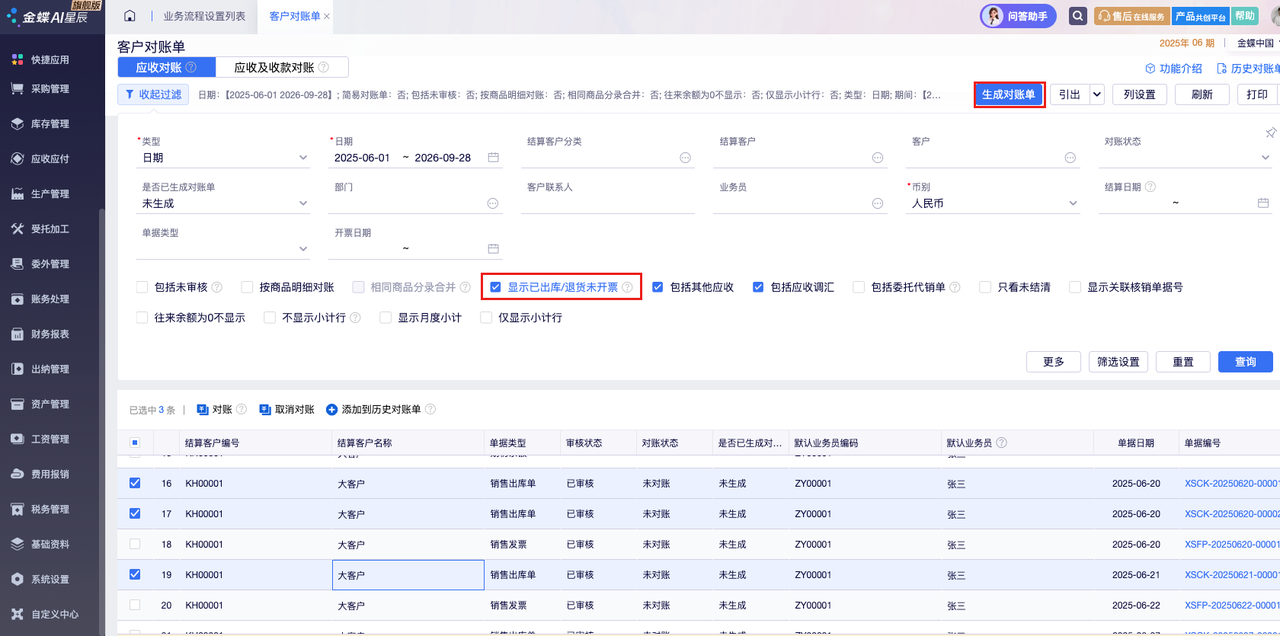Open calendar picker for 日期 range
Image resolution: width=1280 pixels, height=636 pixels.
[493, 158]
